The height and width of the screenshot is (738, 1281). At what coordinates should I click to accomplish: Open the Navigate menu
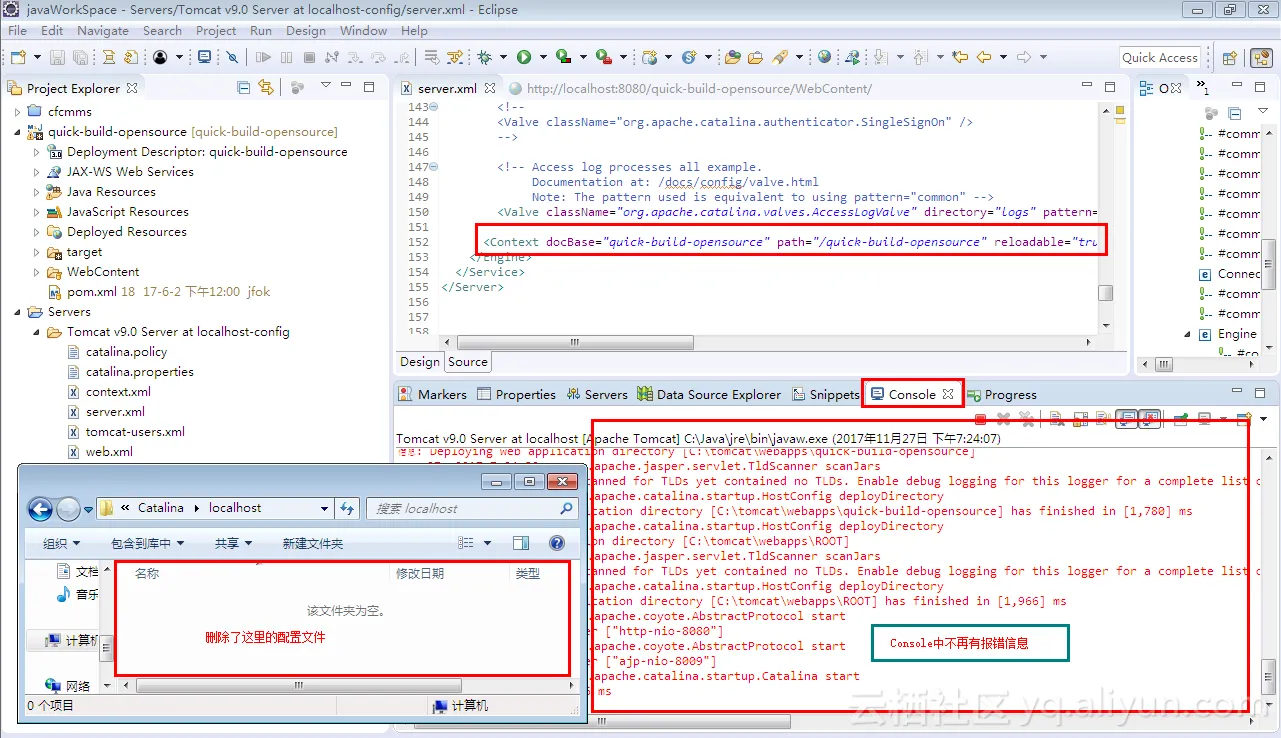click(x=102, y=30)
